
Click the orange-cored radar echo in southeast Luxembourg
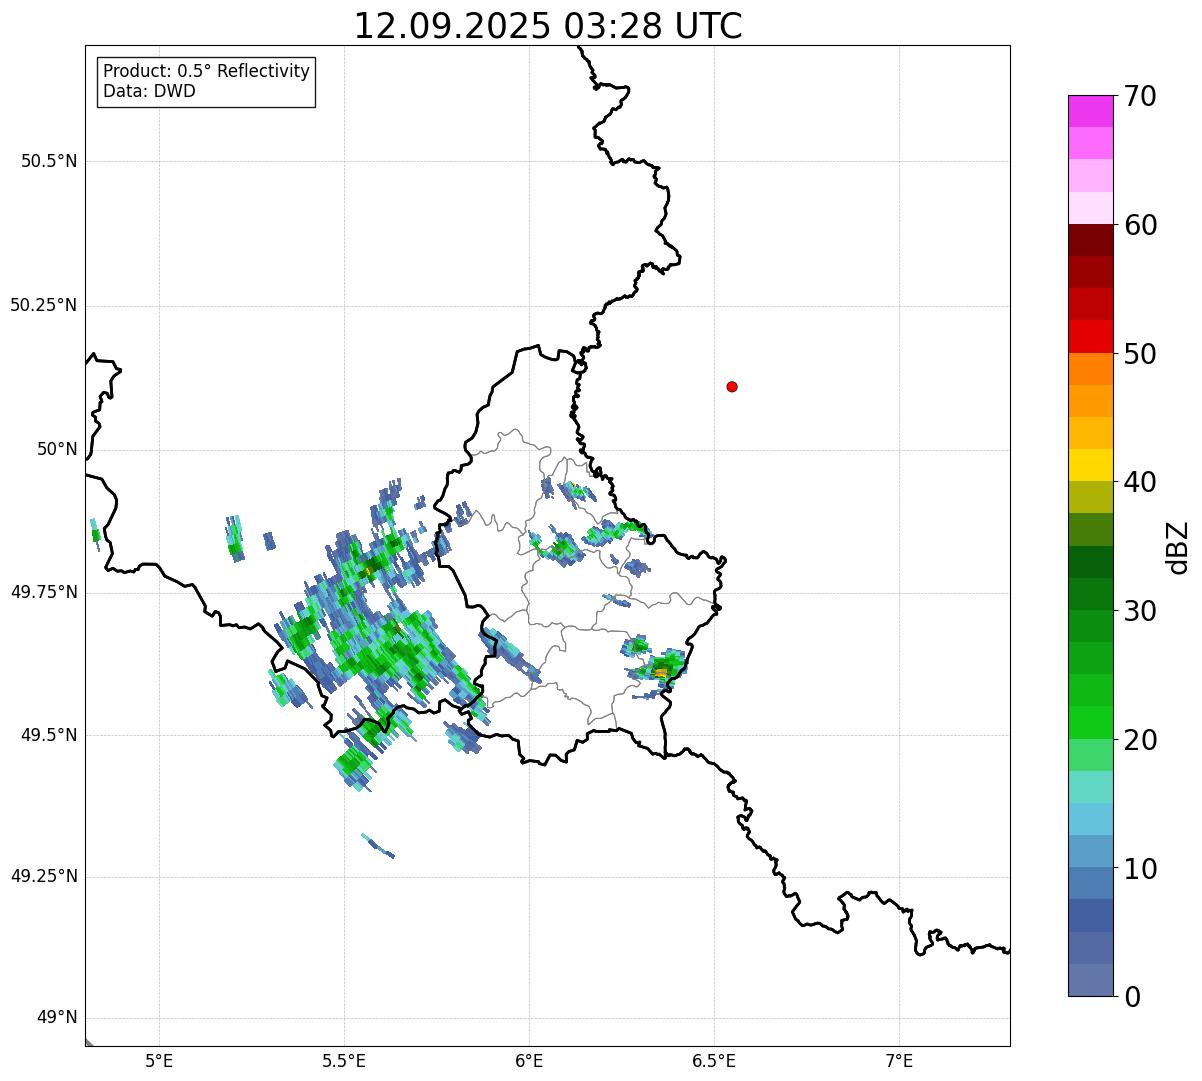pos(660,668)
